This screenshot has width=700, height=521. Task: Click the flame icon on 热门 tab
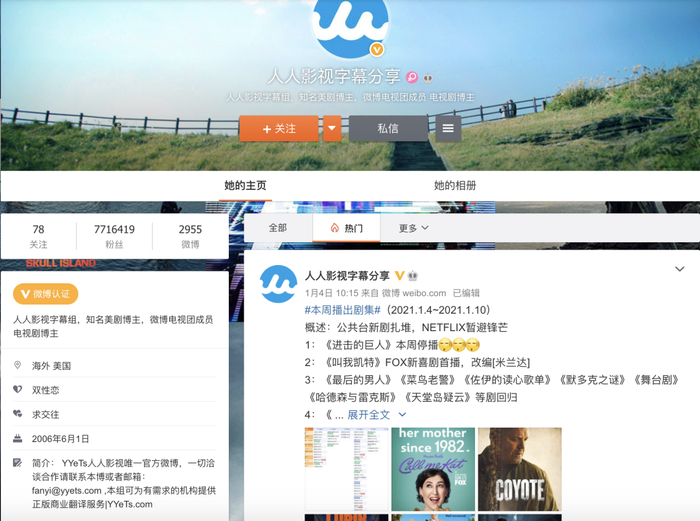[x=334, y=228]
